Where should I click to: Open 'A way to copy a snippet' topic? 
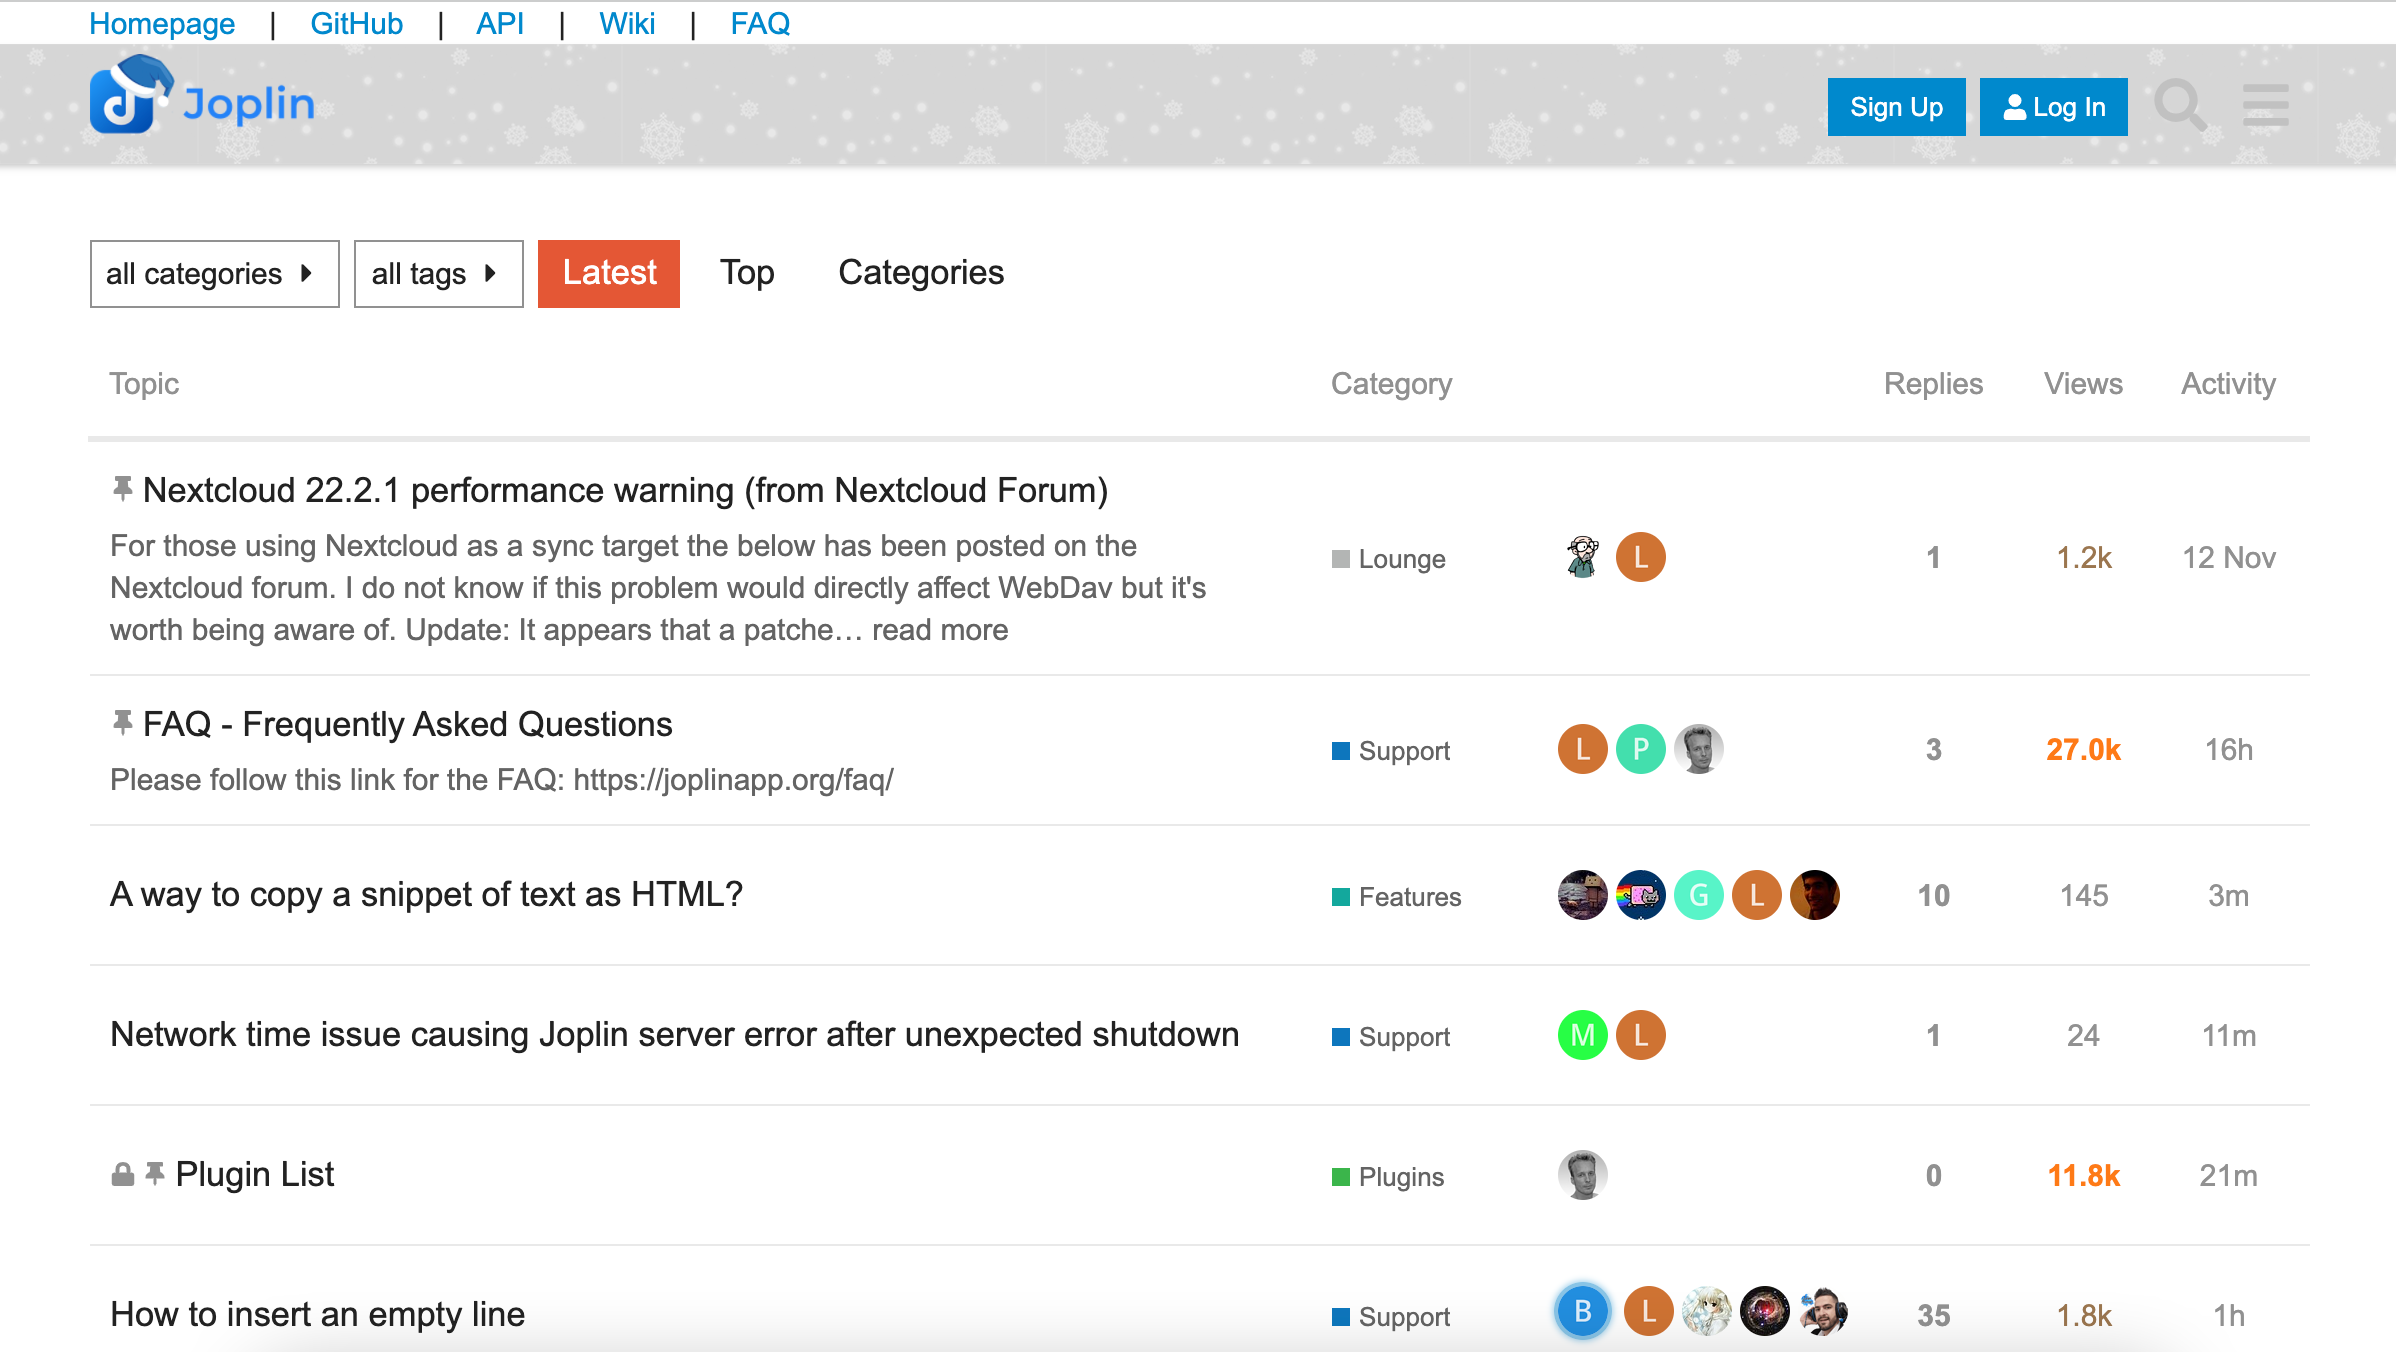point(426,894)
